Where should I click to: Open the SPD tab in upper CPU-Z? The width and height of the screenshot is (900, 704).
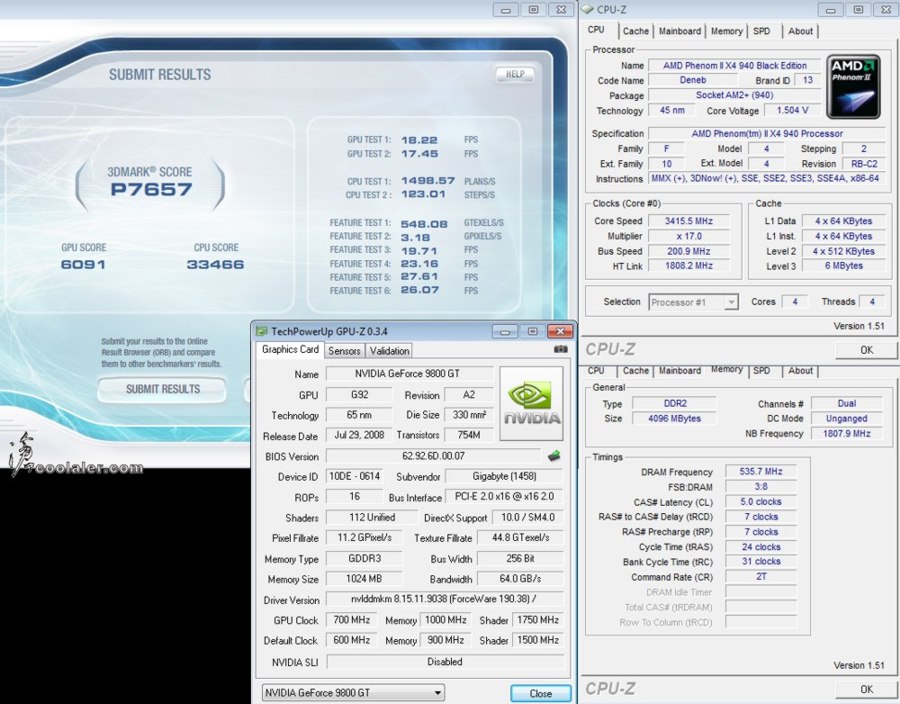(762, 31)
